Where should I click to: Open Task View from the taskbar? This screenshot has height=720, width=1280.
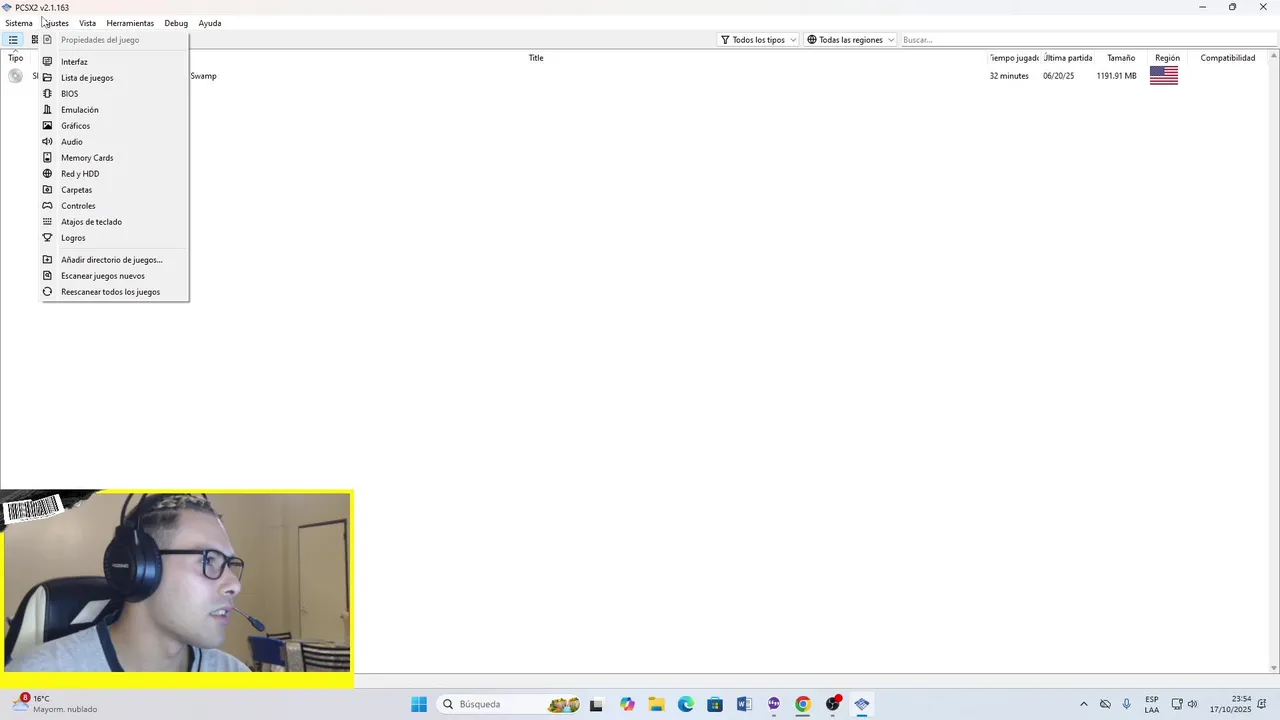[x=596, y=704]
